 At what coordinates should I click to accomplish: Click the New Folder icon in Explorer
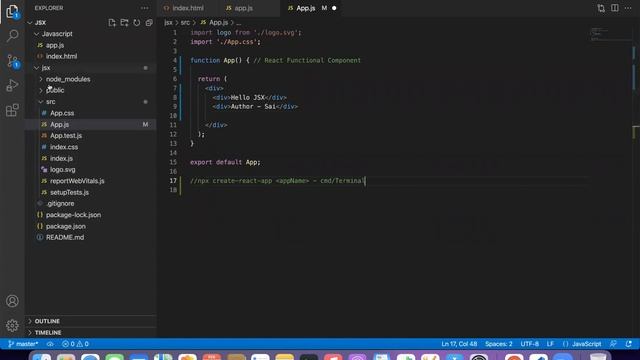point(124,23)
